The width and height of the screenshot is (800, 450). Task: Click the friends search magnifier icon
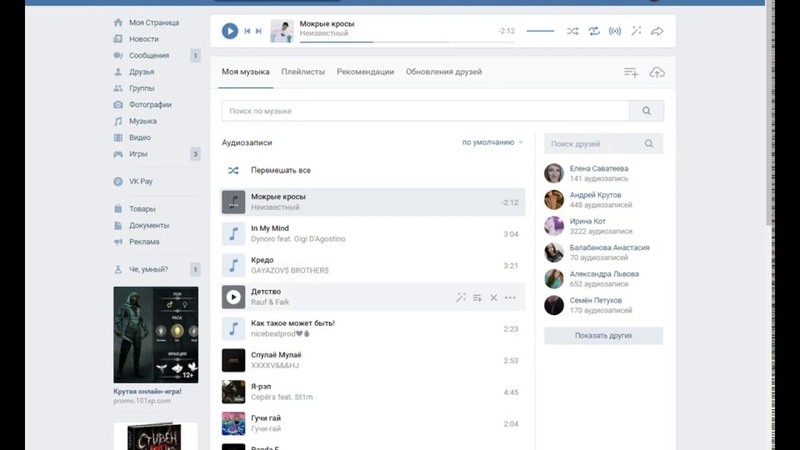tap(648, 144)
